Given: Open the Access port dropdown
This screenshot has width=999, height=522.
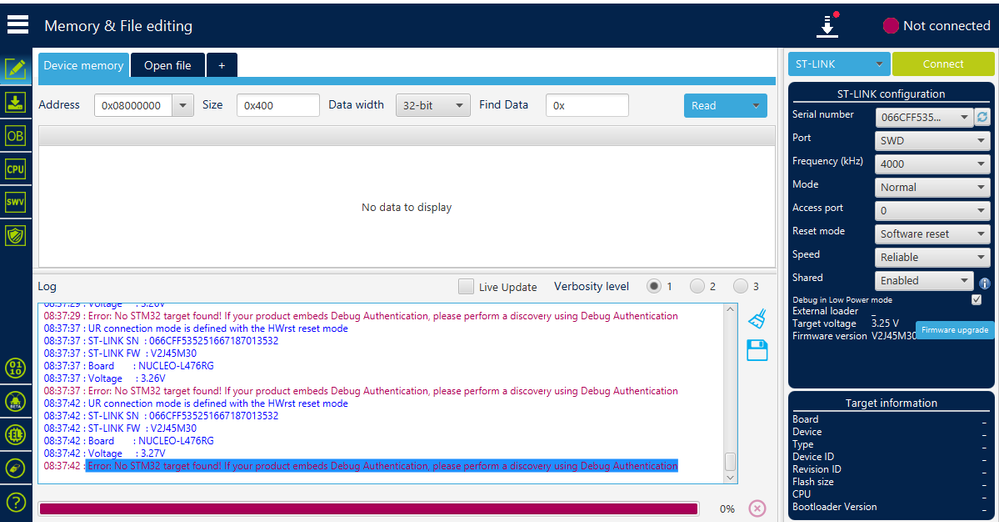Looking at the screenshot, I should pos(933,210).
